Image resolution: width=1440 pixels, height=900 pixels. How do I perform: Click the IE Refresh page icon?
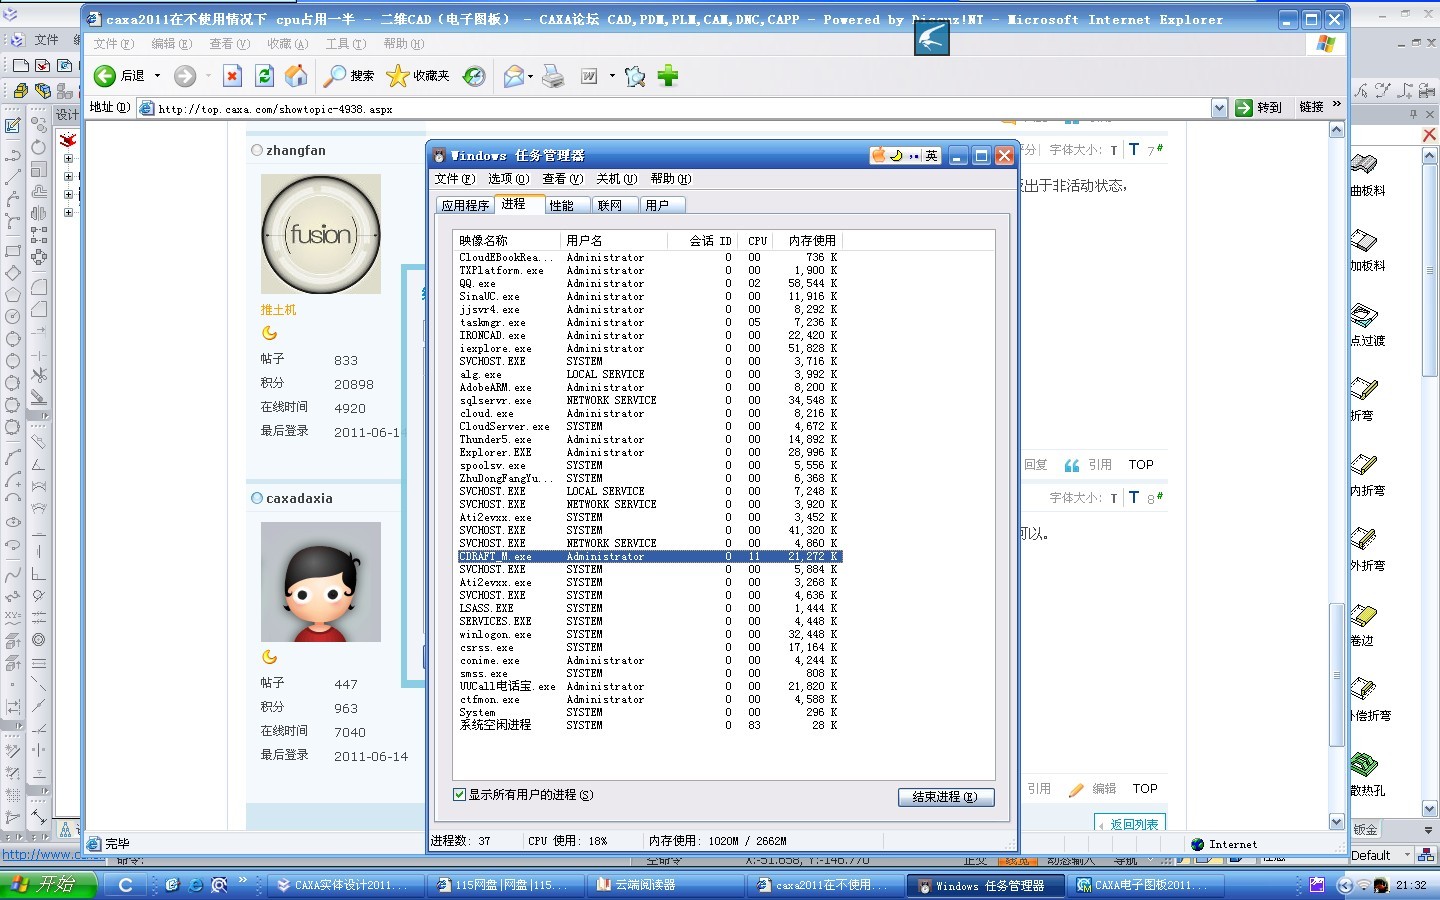pyautogui.click(x=264, y=76)
